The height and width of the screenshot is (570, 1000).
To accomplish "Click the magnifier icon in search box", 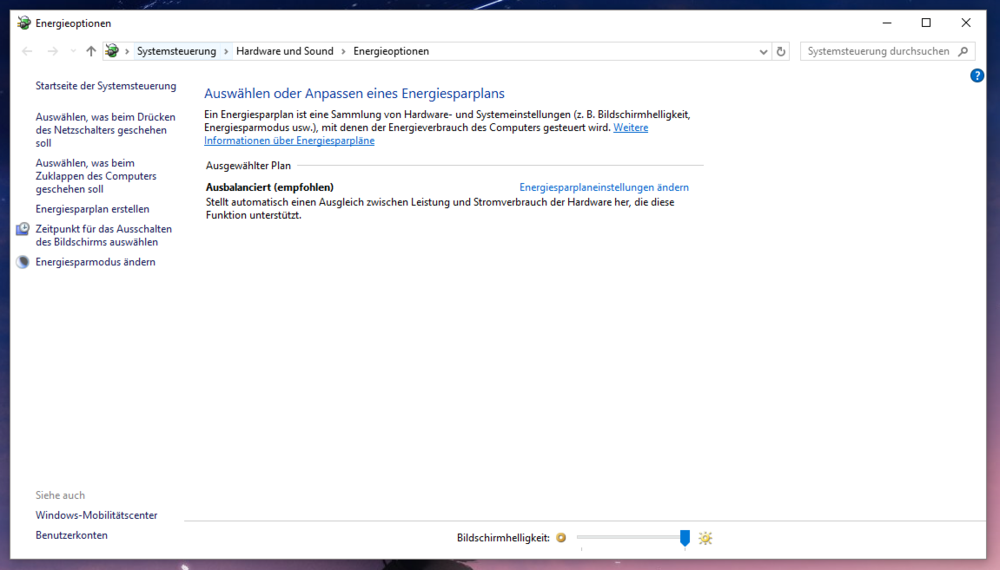I will click(963, 51).
